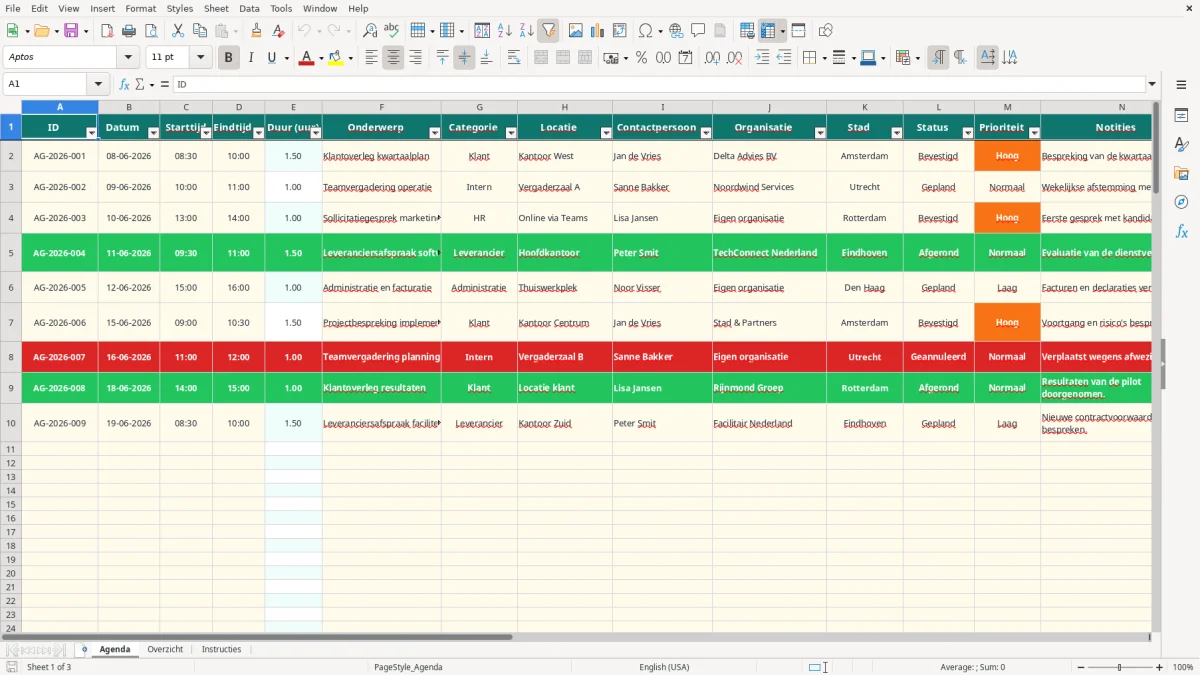Open the filter dropdown for the Datum column
Viewport: 1200px width, 675px height.
[x=153, y=133]
